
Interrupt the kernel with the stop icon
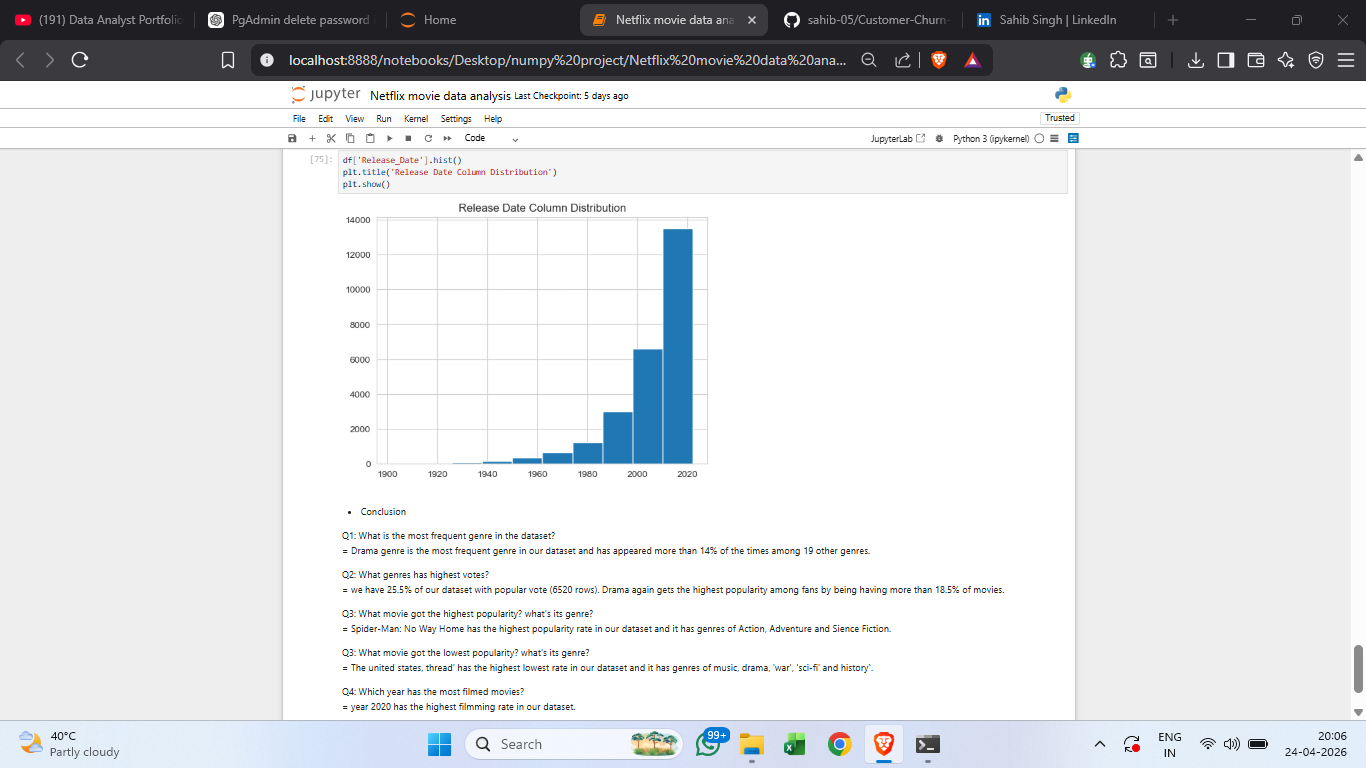409,138
